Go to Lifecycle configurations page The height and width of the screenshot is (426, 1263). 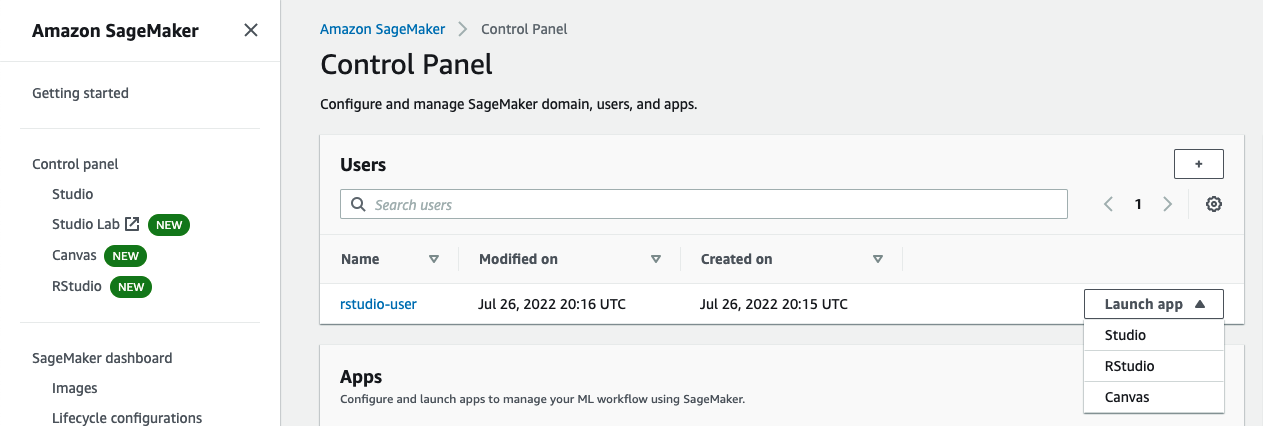coord(127,418)
